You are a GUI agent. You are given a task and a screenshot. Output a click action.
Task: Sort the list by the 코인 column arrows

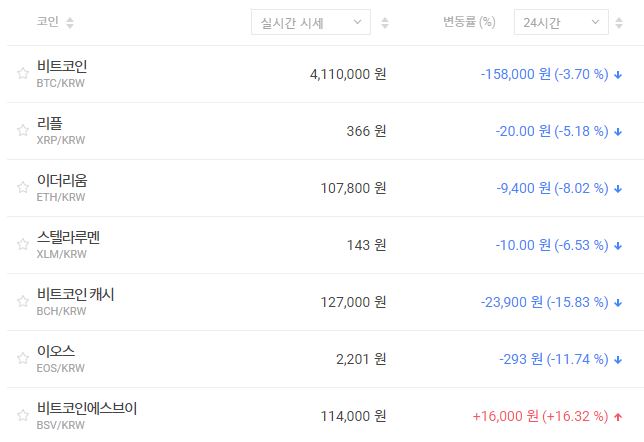tap(70, 22)
